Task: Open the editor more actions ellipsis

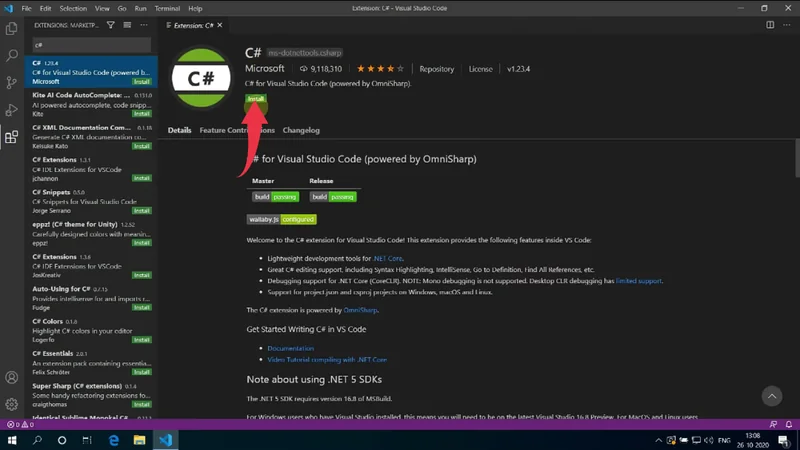Action: coord(787,25)
